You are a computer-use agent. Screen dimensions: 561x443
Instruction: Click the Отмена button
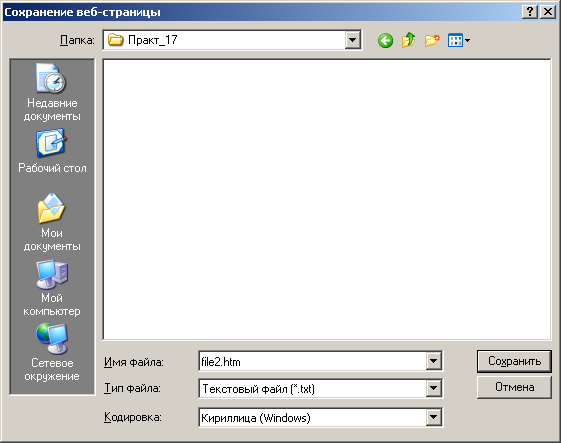(514, 387)
